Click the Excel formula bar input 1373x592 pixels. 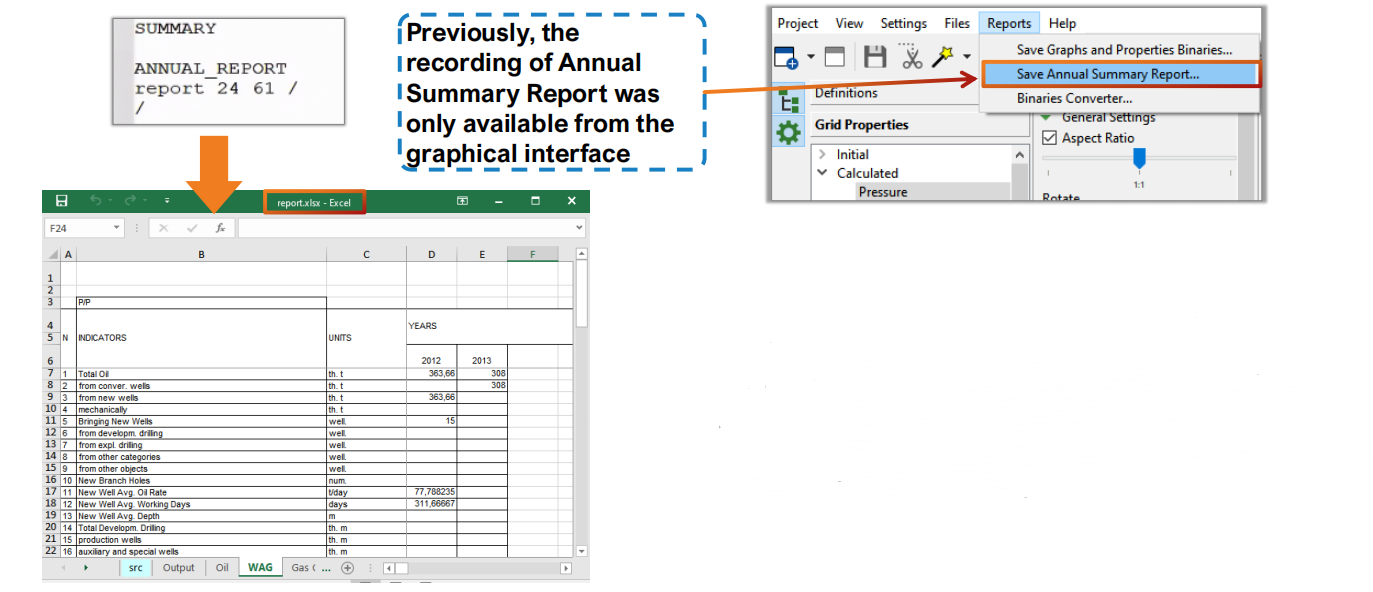point(405,228)
